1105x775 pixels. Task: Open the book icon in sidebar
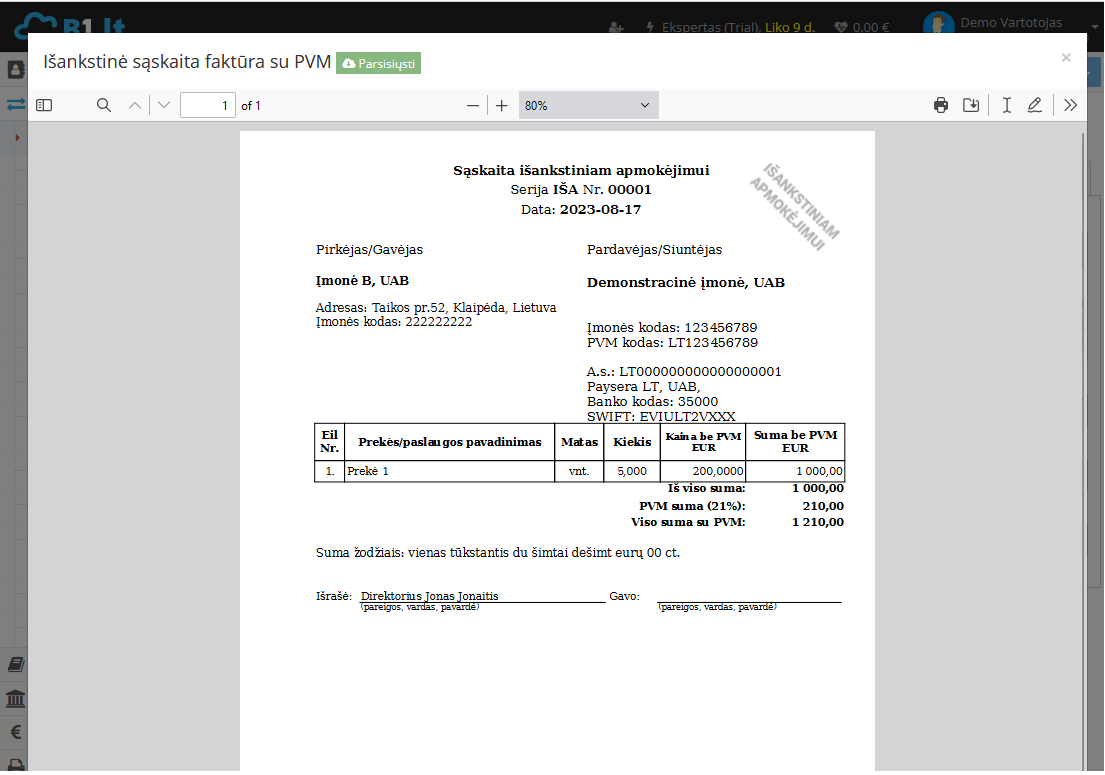15,665
